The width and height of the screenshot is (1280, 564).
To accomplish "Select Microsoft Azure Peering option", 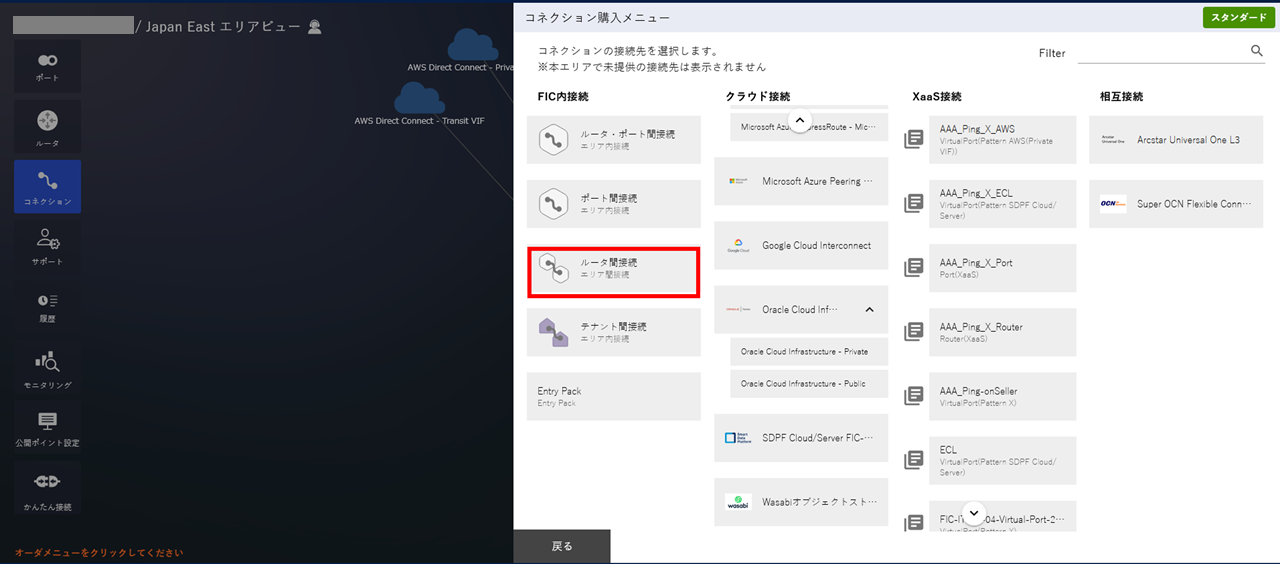I will point(801,182).
